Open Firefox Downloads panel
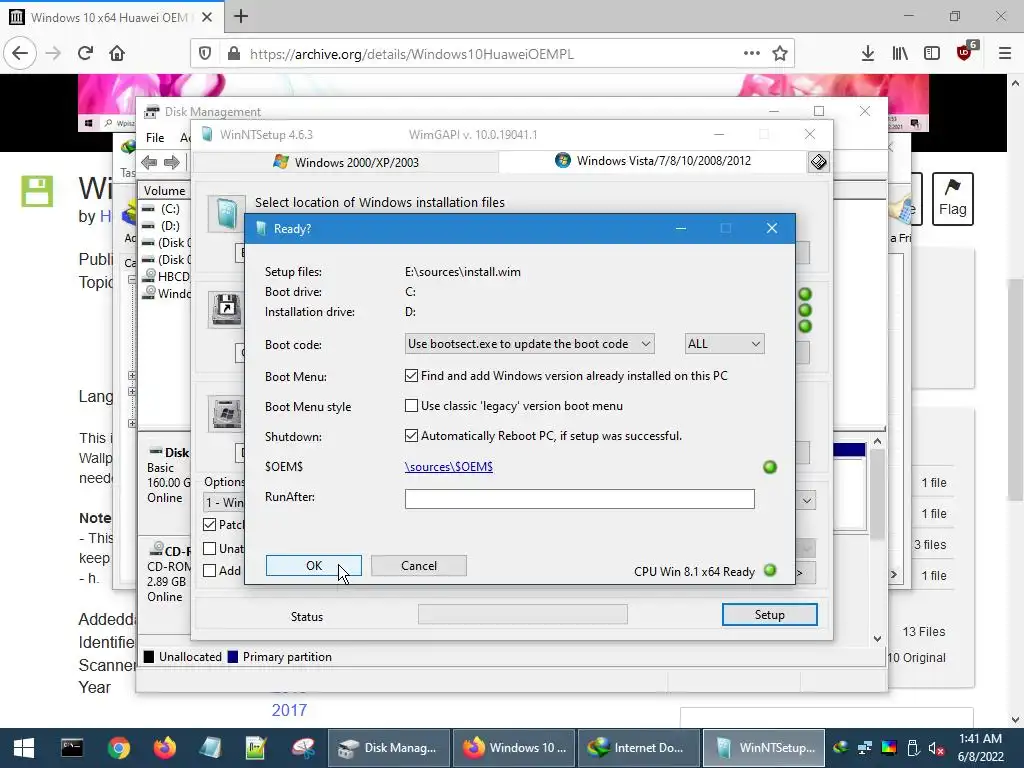This screenshot has height=768, width=1024. click(x=867, y=54)
